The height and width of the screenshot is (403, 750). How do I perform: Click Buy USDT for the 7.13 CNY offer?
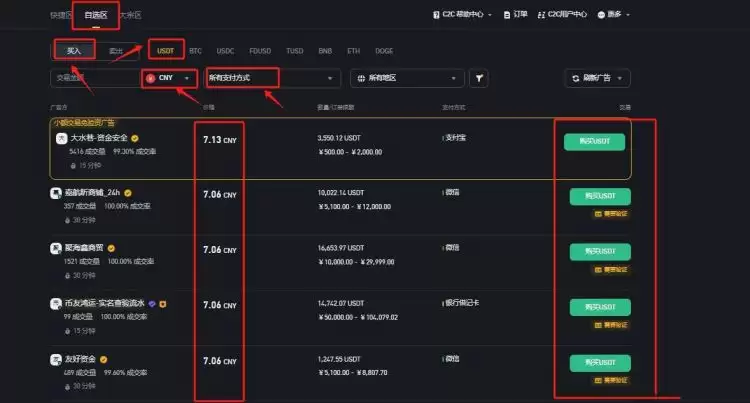point(594,142)
